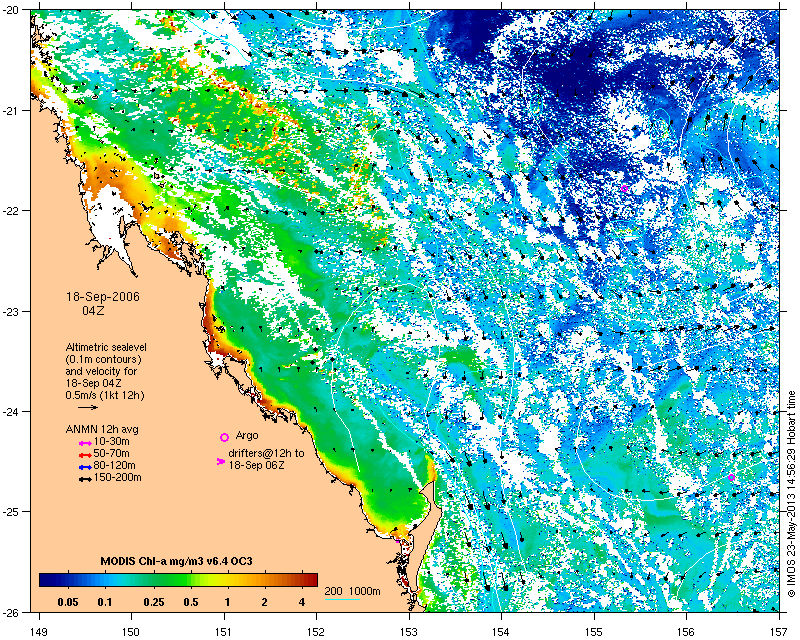This screenshot has width=800, height=640.
Task: Click the blue 80-120m ANMN arrow symbol
Action: tap(85, 466)
